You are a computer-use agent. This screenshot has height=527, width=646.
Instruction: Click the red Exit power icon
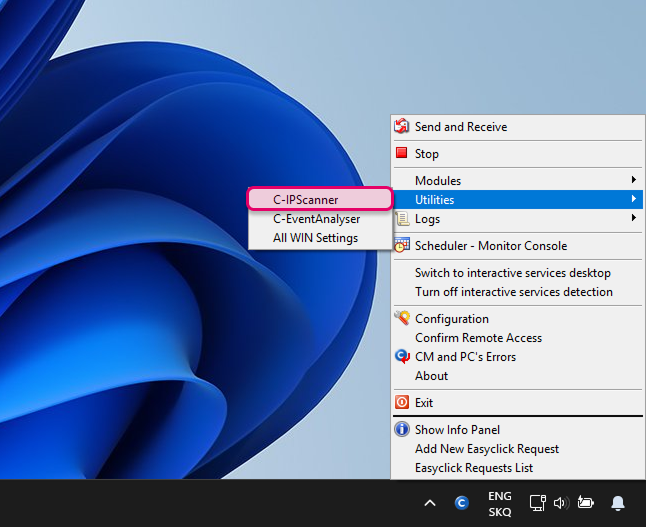click(402, 402)
